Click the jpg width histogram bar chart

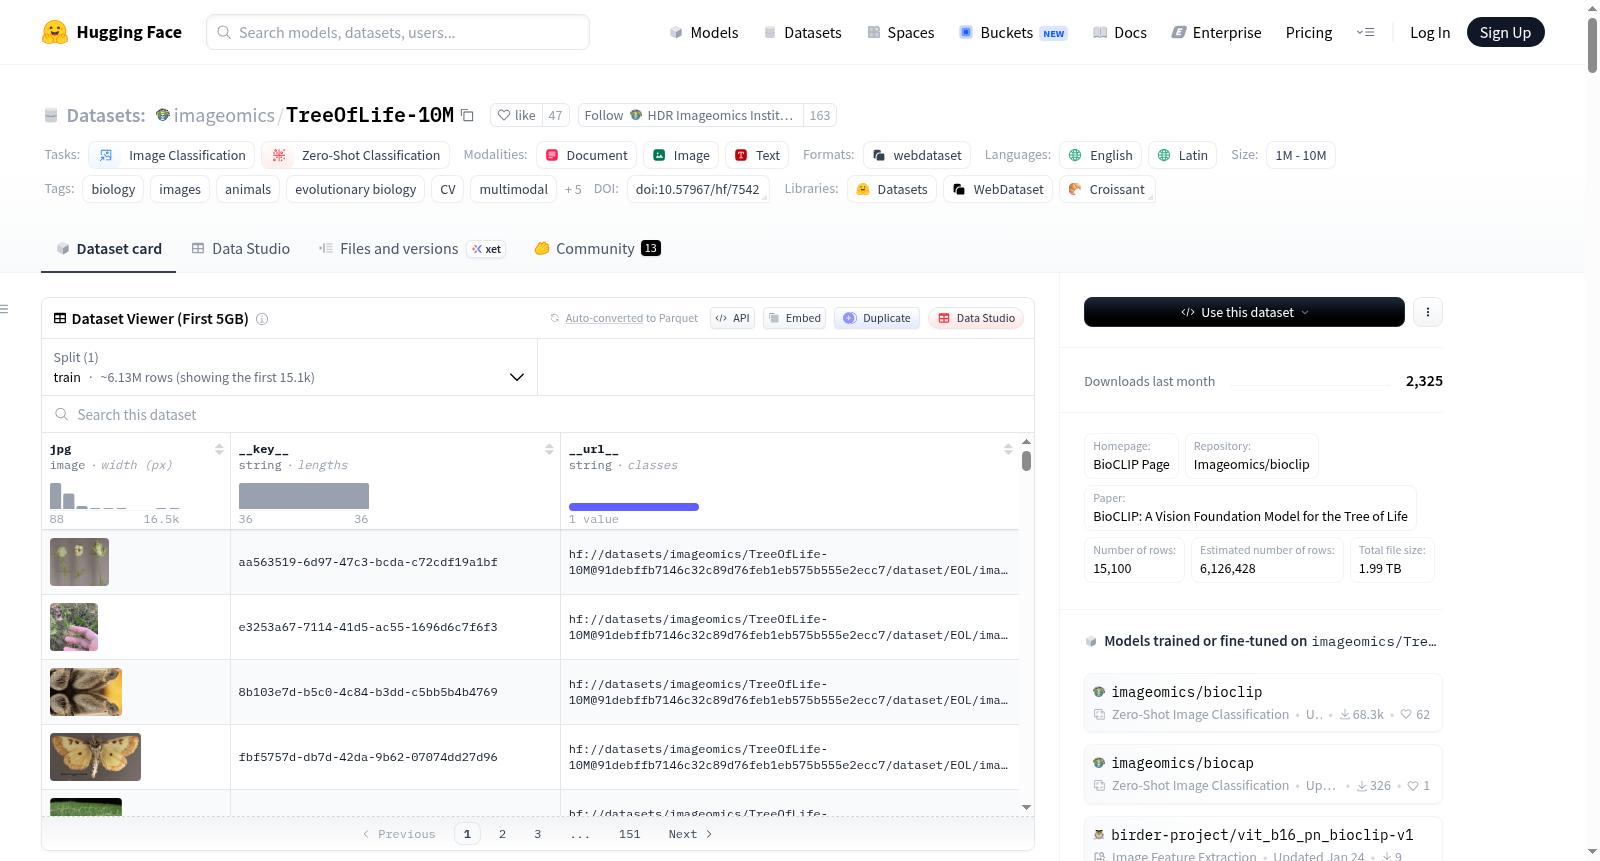[115, 496]
